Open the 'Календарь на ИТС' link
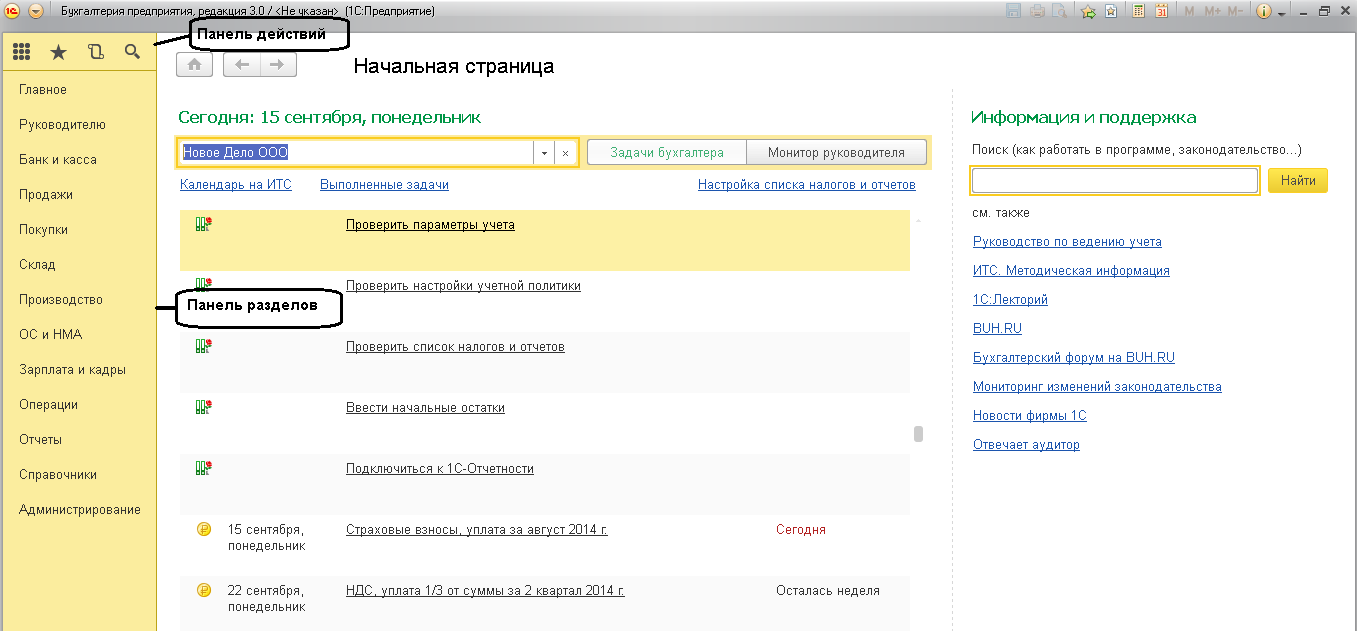This screenshot has height=631, width=1357. pyautogui.click(x=236, y=185)
